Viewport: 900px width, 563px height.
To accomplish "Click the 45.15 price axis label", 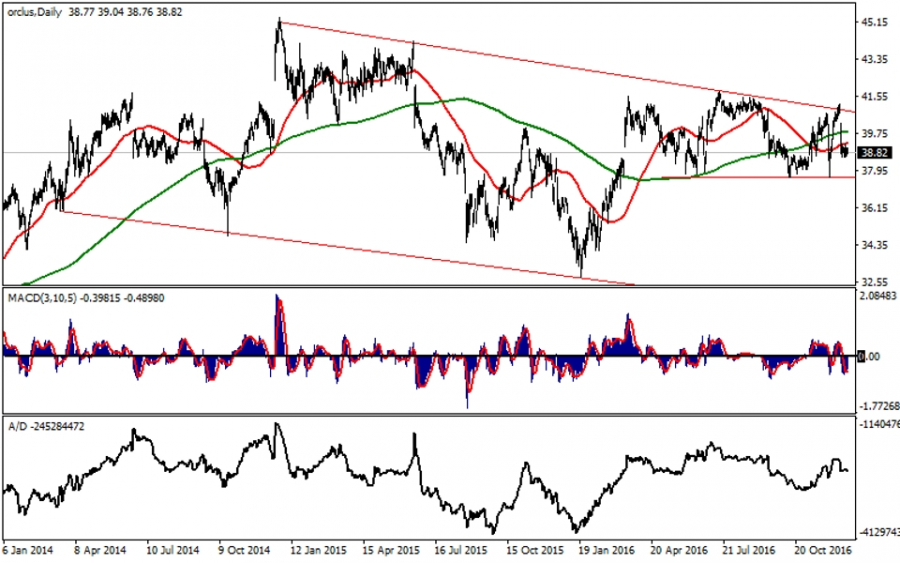I will pos(875,22).
